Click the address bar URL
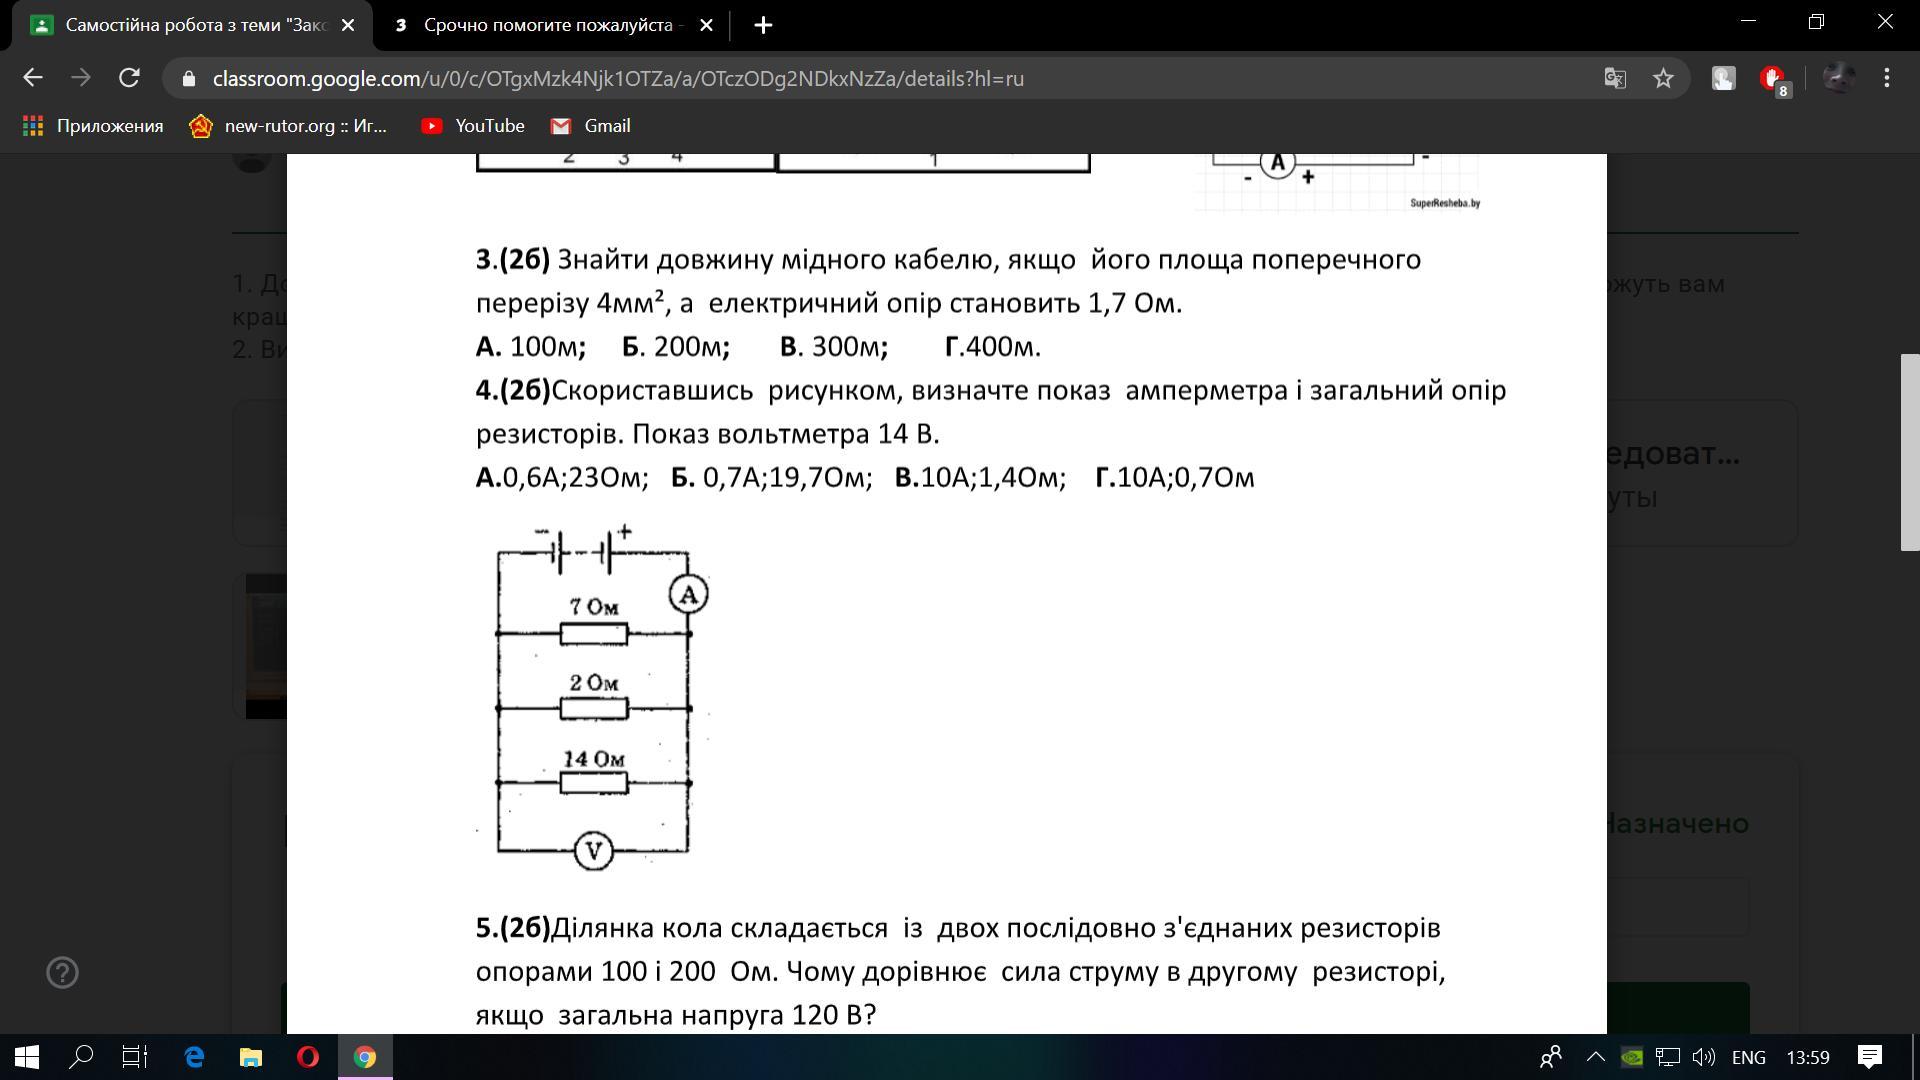 pyautogui.click(x=617, y=78)
